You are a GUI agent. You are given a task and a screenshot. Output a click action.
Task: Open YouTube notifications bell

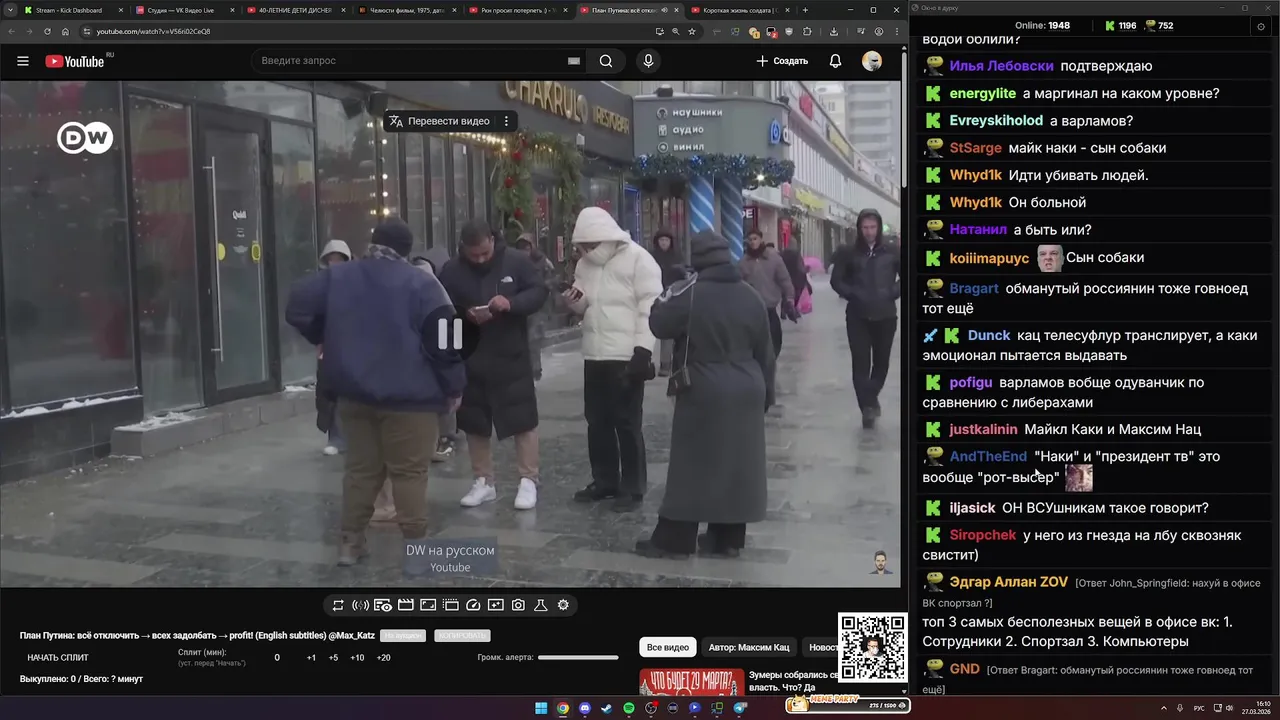835,61
